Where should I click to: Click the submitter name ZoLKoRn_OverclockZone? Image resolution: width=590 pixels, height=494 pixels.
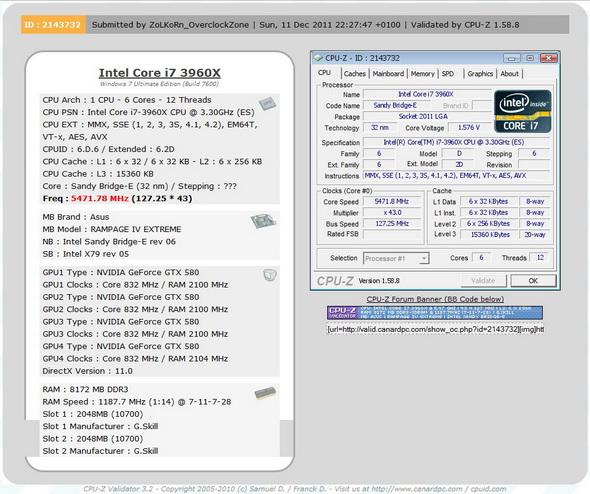click(x=199, y=25)
